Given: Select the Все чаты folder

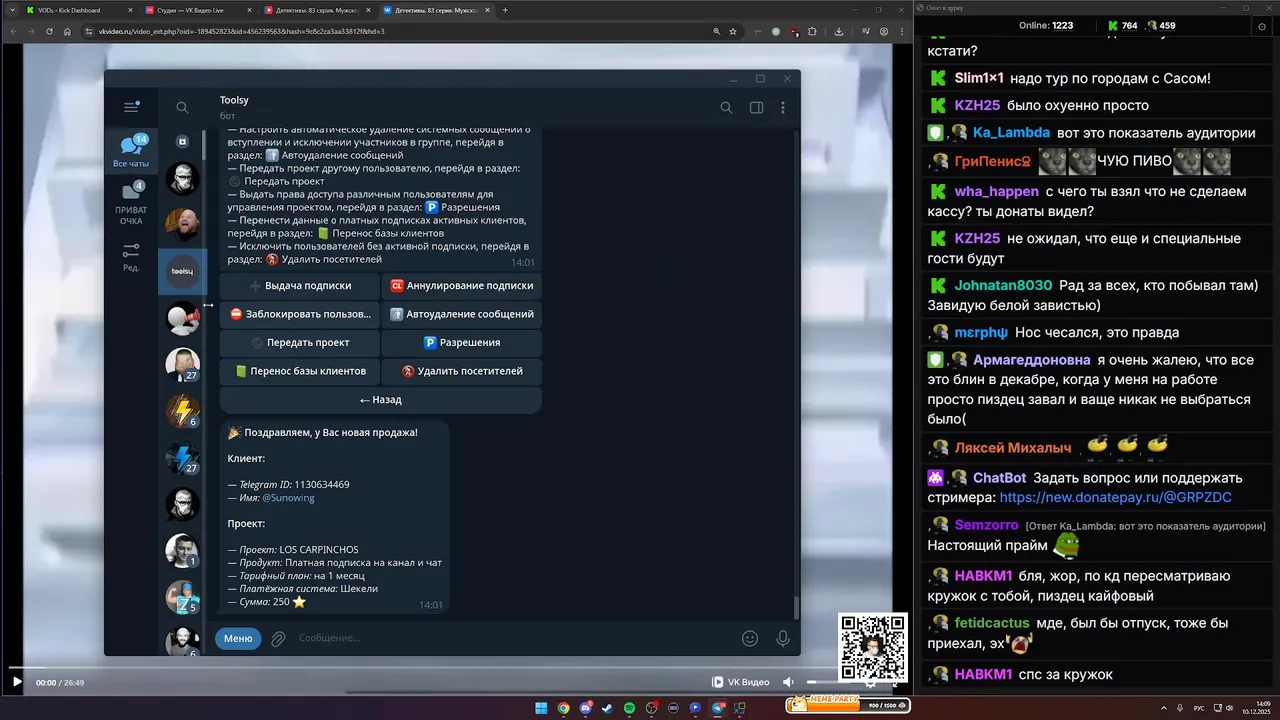Looking at the screenshot, I should (131, 152).
